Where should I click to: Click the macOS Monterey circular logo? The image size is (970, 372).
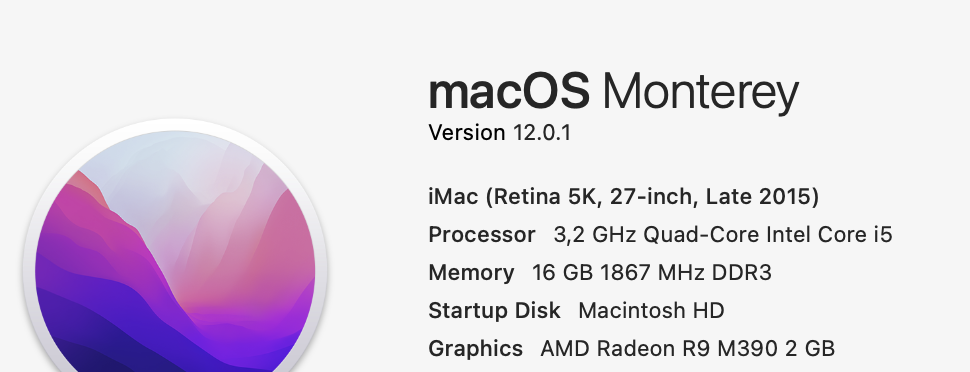click(x=175, y=260)
